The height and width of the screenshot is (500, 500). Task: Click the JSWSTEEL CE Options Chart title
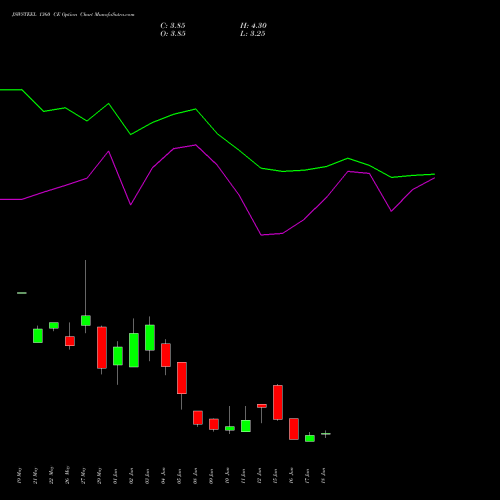coord(73,15)
